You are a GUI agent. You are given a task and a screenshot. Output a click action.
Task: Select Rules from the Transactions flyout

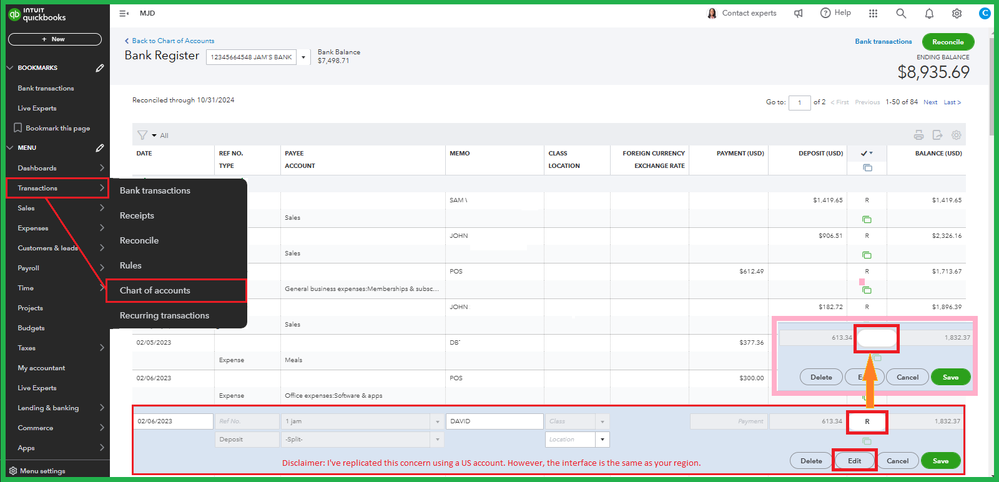[x=131, y=266]
